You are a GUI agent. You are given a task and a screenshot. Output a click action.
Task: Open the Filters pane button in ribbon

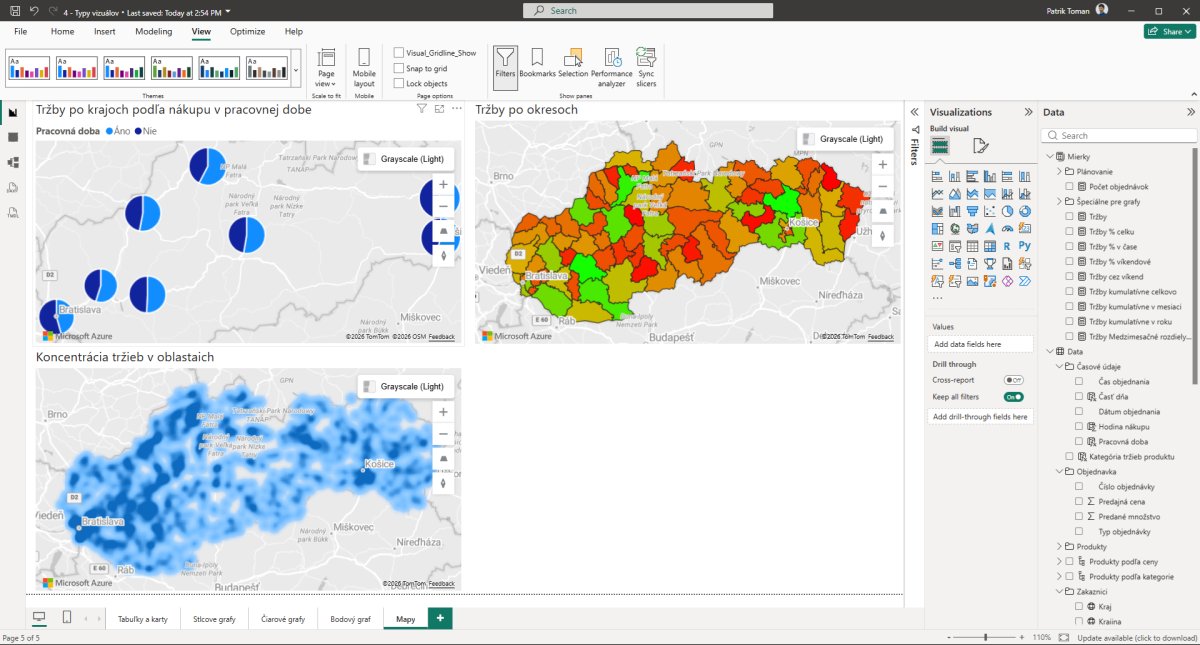point(506,63)
